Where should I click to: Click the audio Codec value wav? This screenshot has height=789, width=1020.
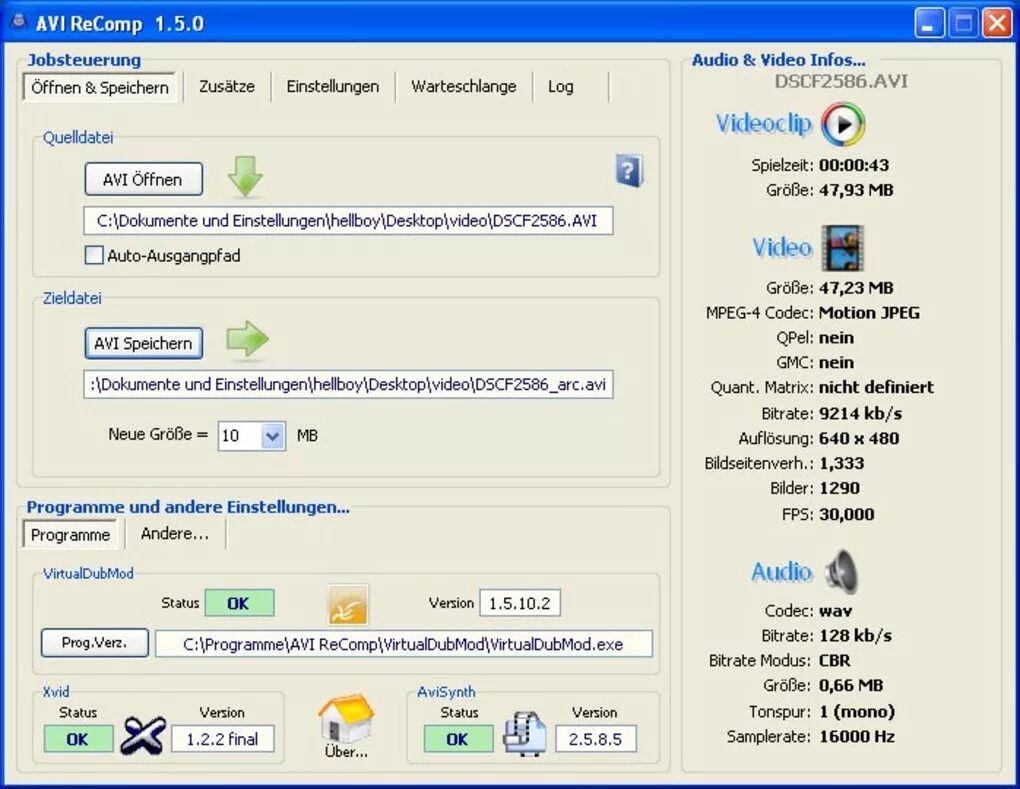pyautogui.click(x=835, y=611)
